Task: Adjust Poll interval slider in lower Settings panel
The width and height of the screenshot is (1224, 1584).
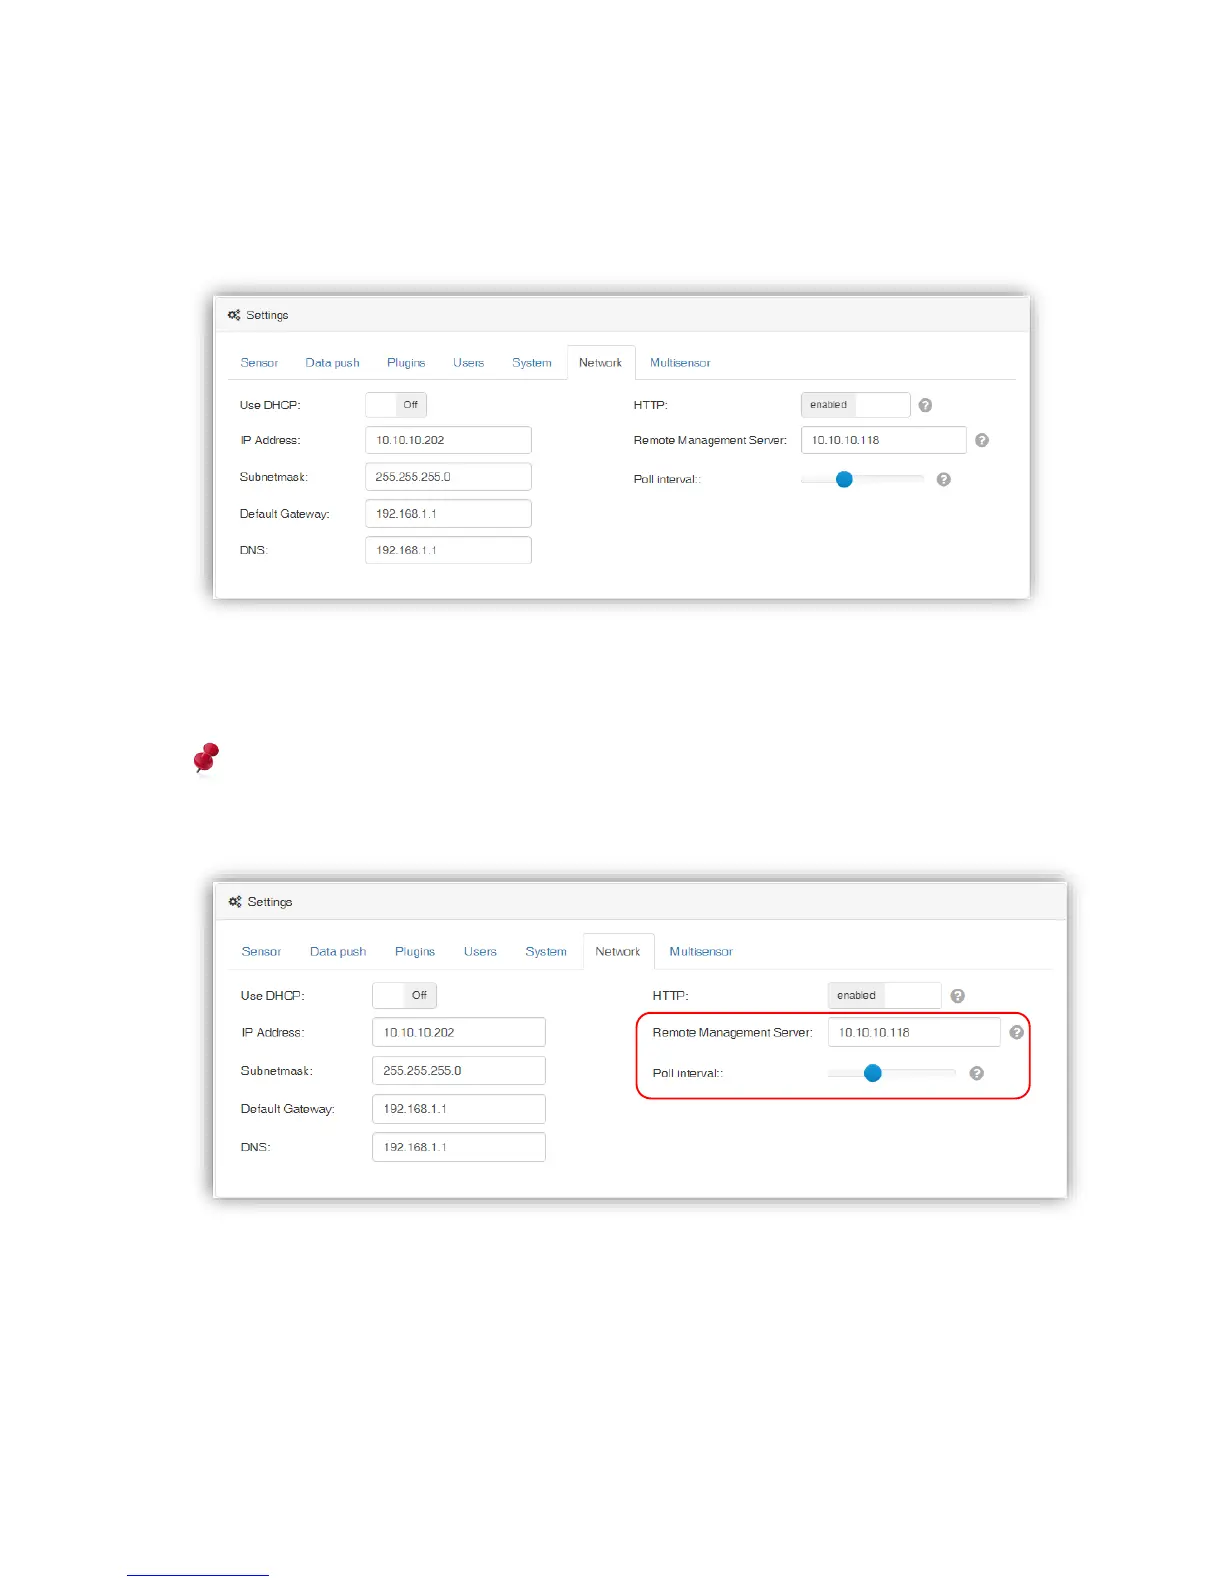Action: [872, 1073]
